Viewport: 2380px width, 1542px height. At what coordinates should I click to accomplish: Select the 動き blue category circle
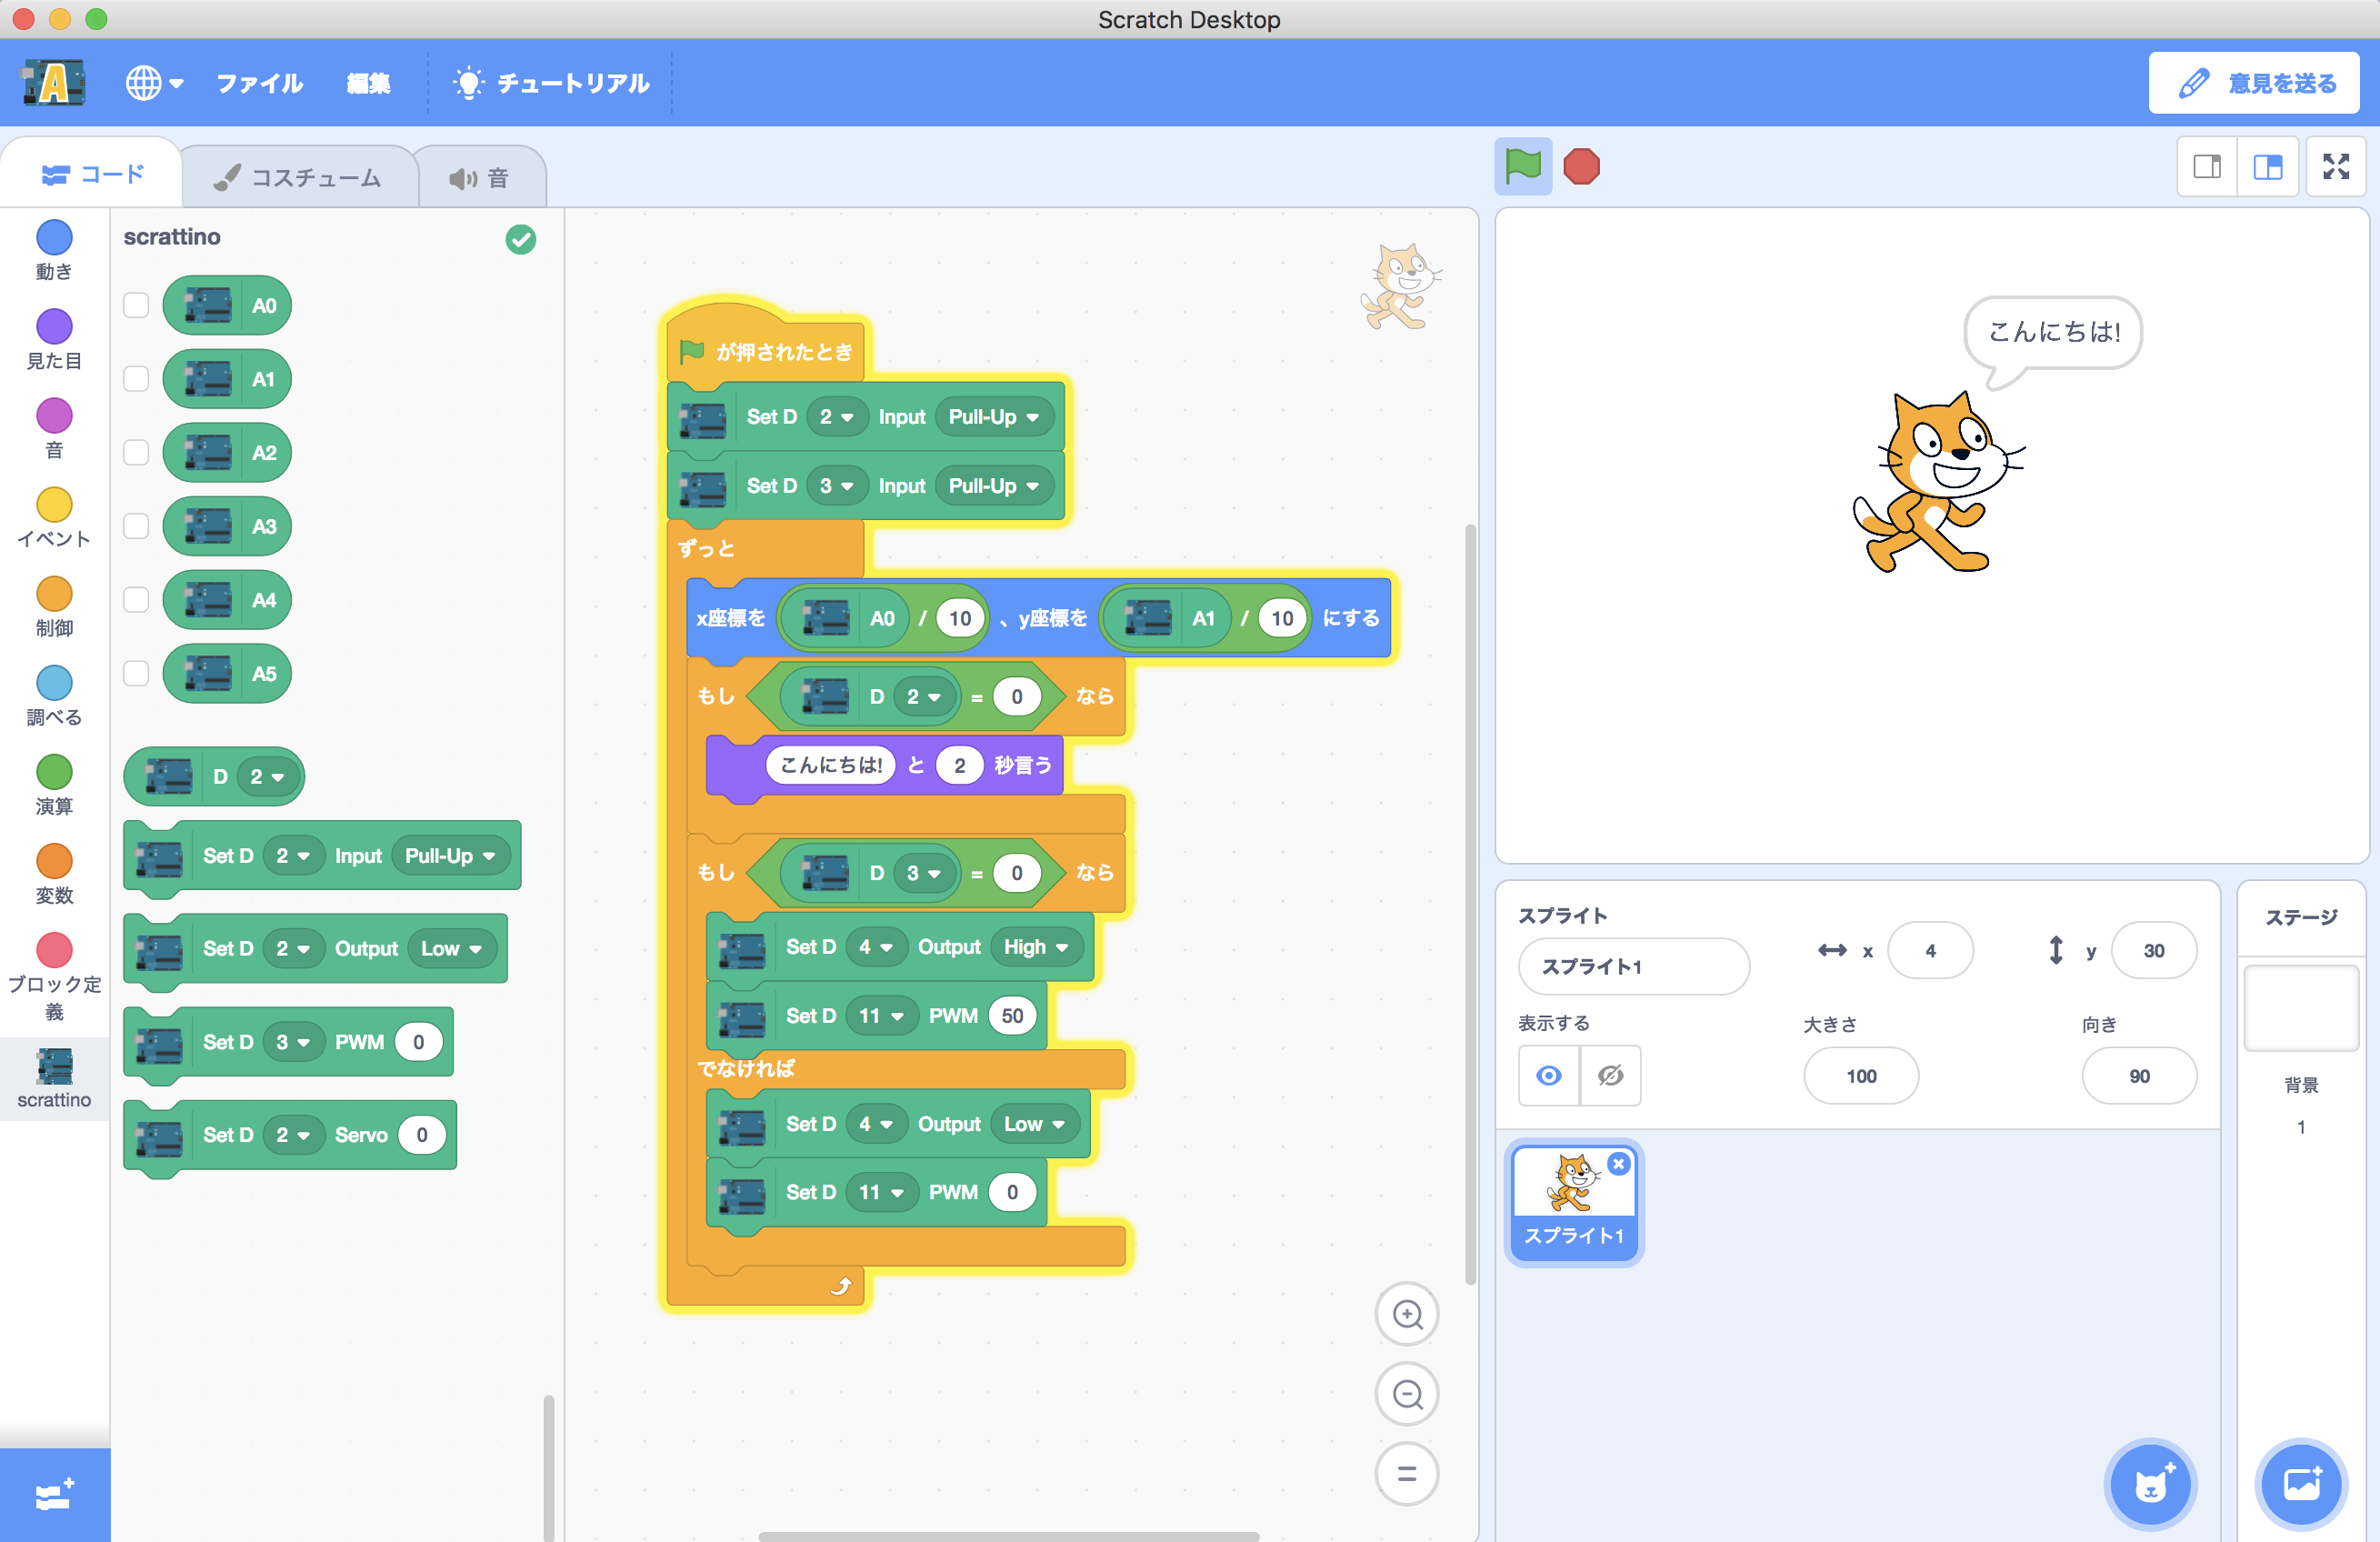pos(54,238)
